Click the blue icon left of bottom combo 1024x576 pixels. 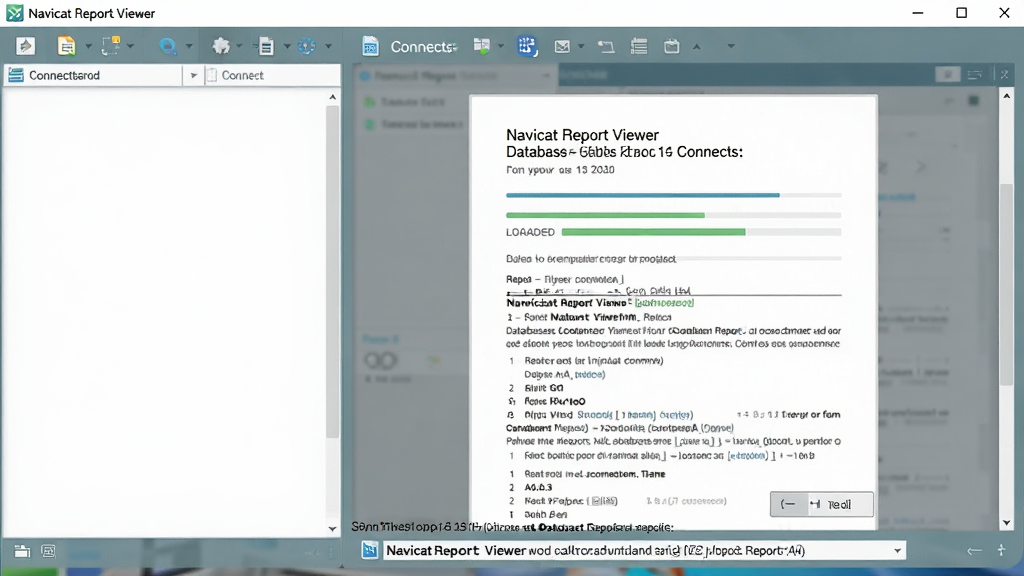click(370, 551)
